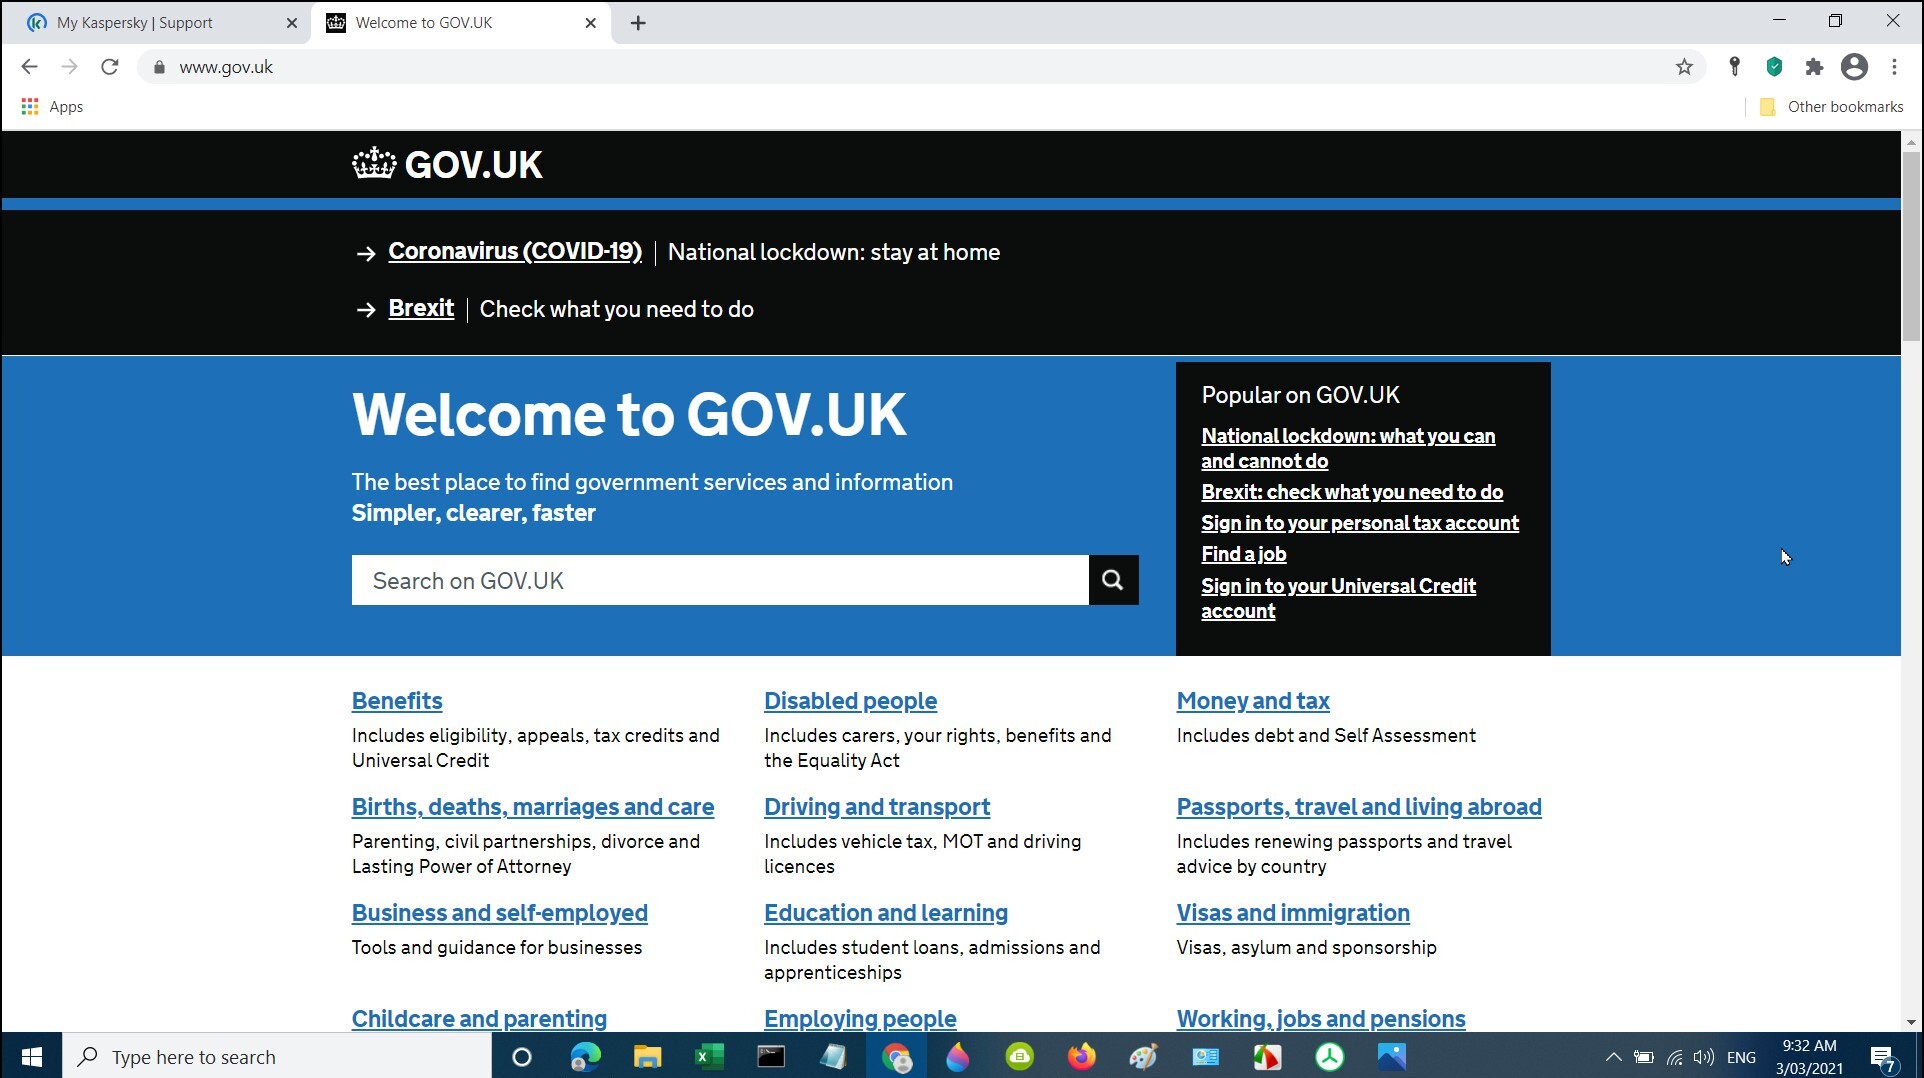Open Childcare and parenting
Viewport: 1924px width, 1078px height.
click(x=479, y=1019)
